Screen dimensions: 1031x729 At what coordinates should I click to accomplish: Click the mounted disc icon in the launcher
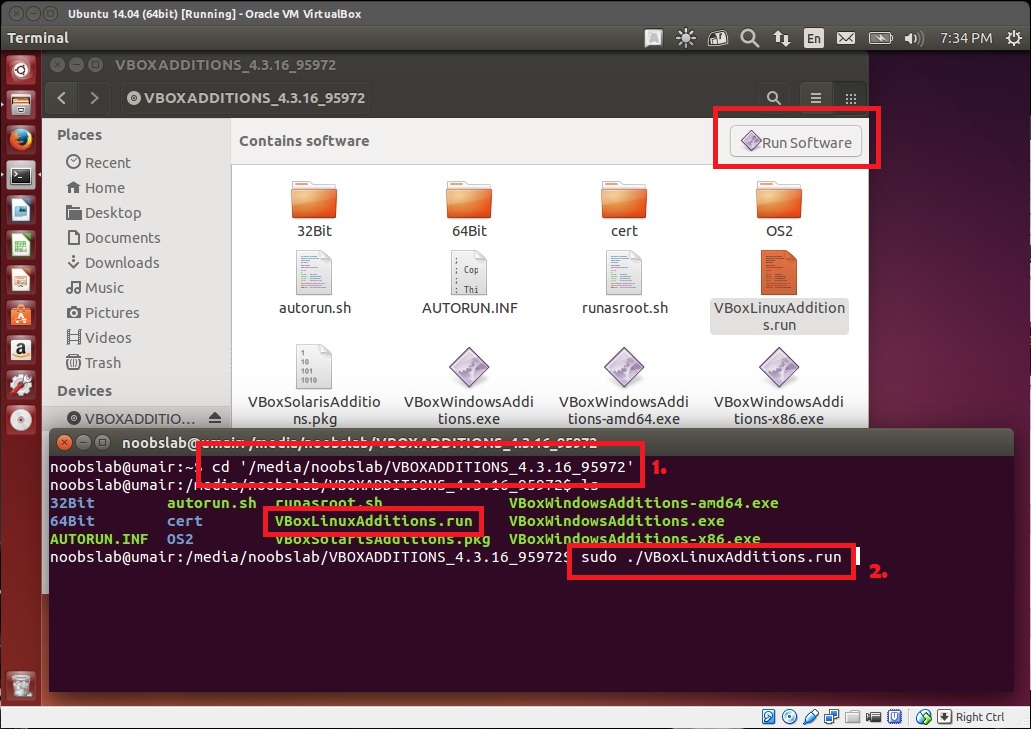[x=20, y=420]
